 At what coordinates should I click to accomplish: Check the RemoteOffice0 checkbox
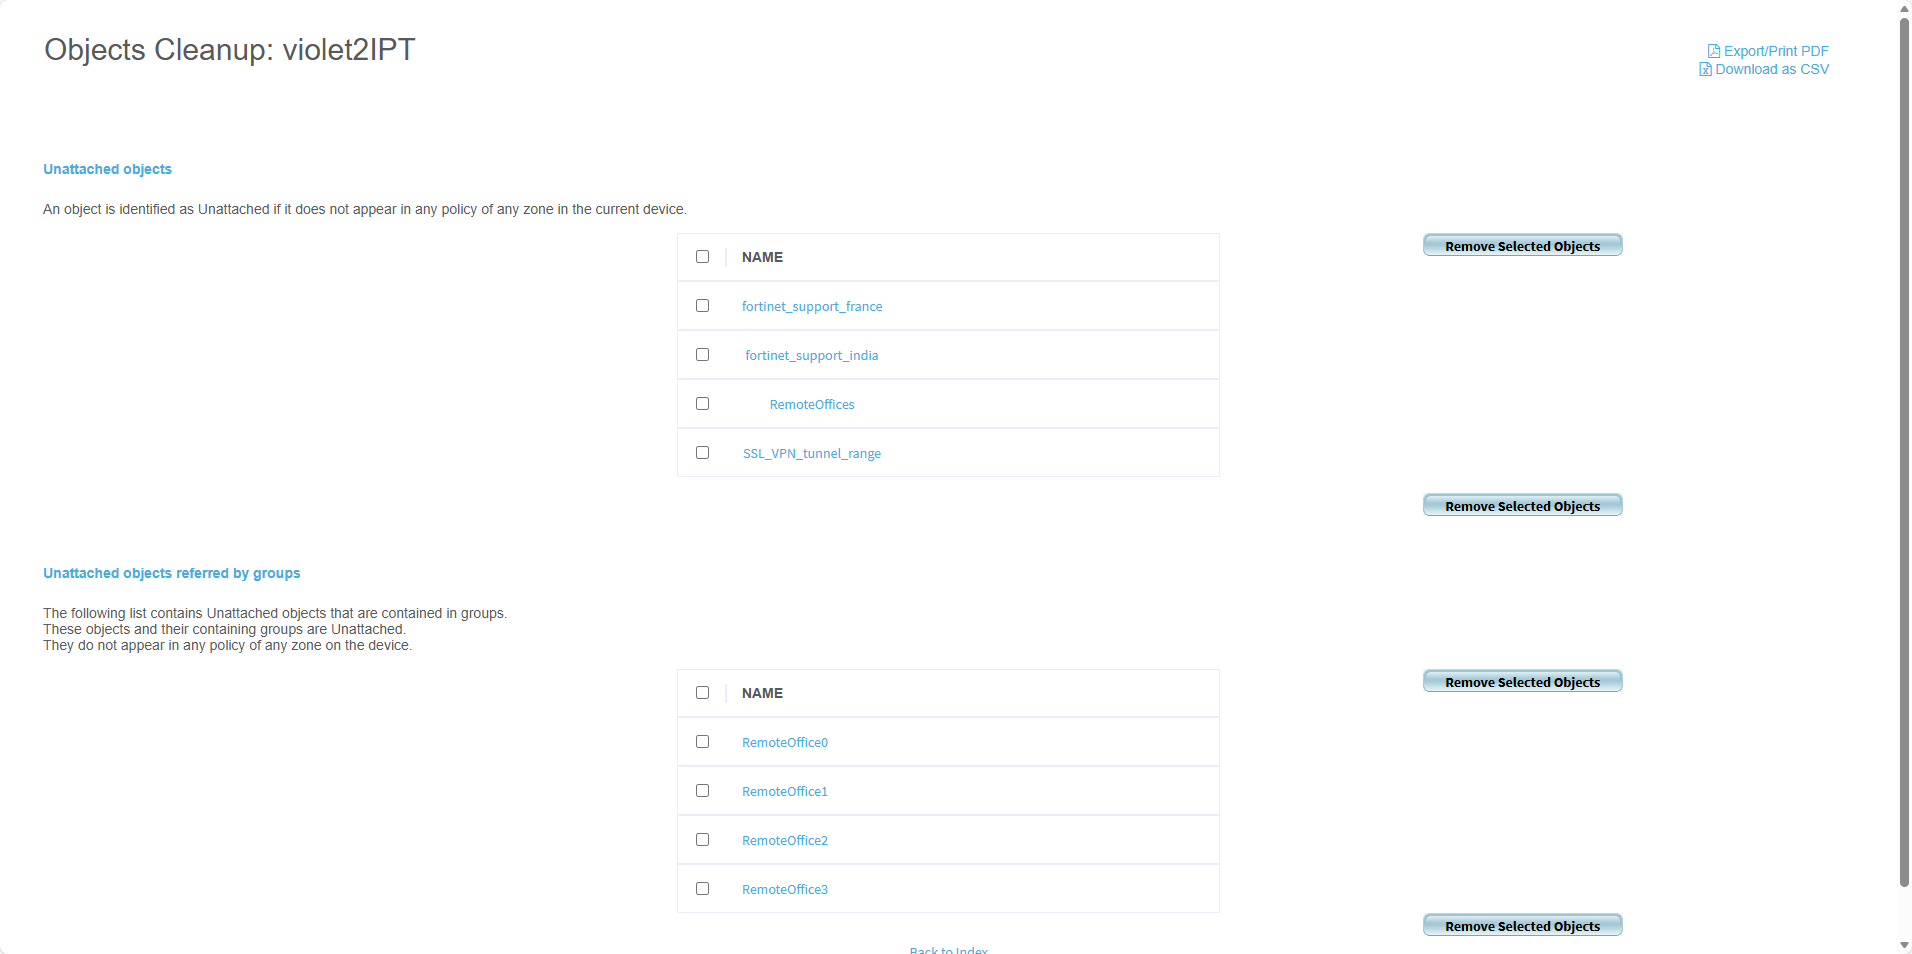[x=702, y=742]
